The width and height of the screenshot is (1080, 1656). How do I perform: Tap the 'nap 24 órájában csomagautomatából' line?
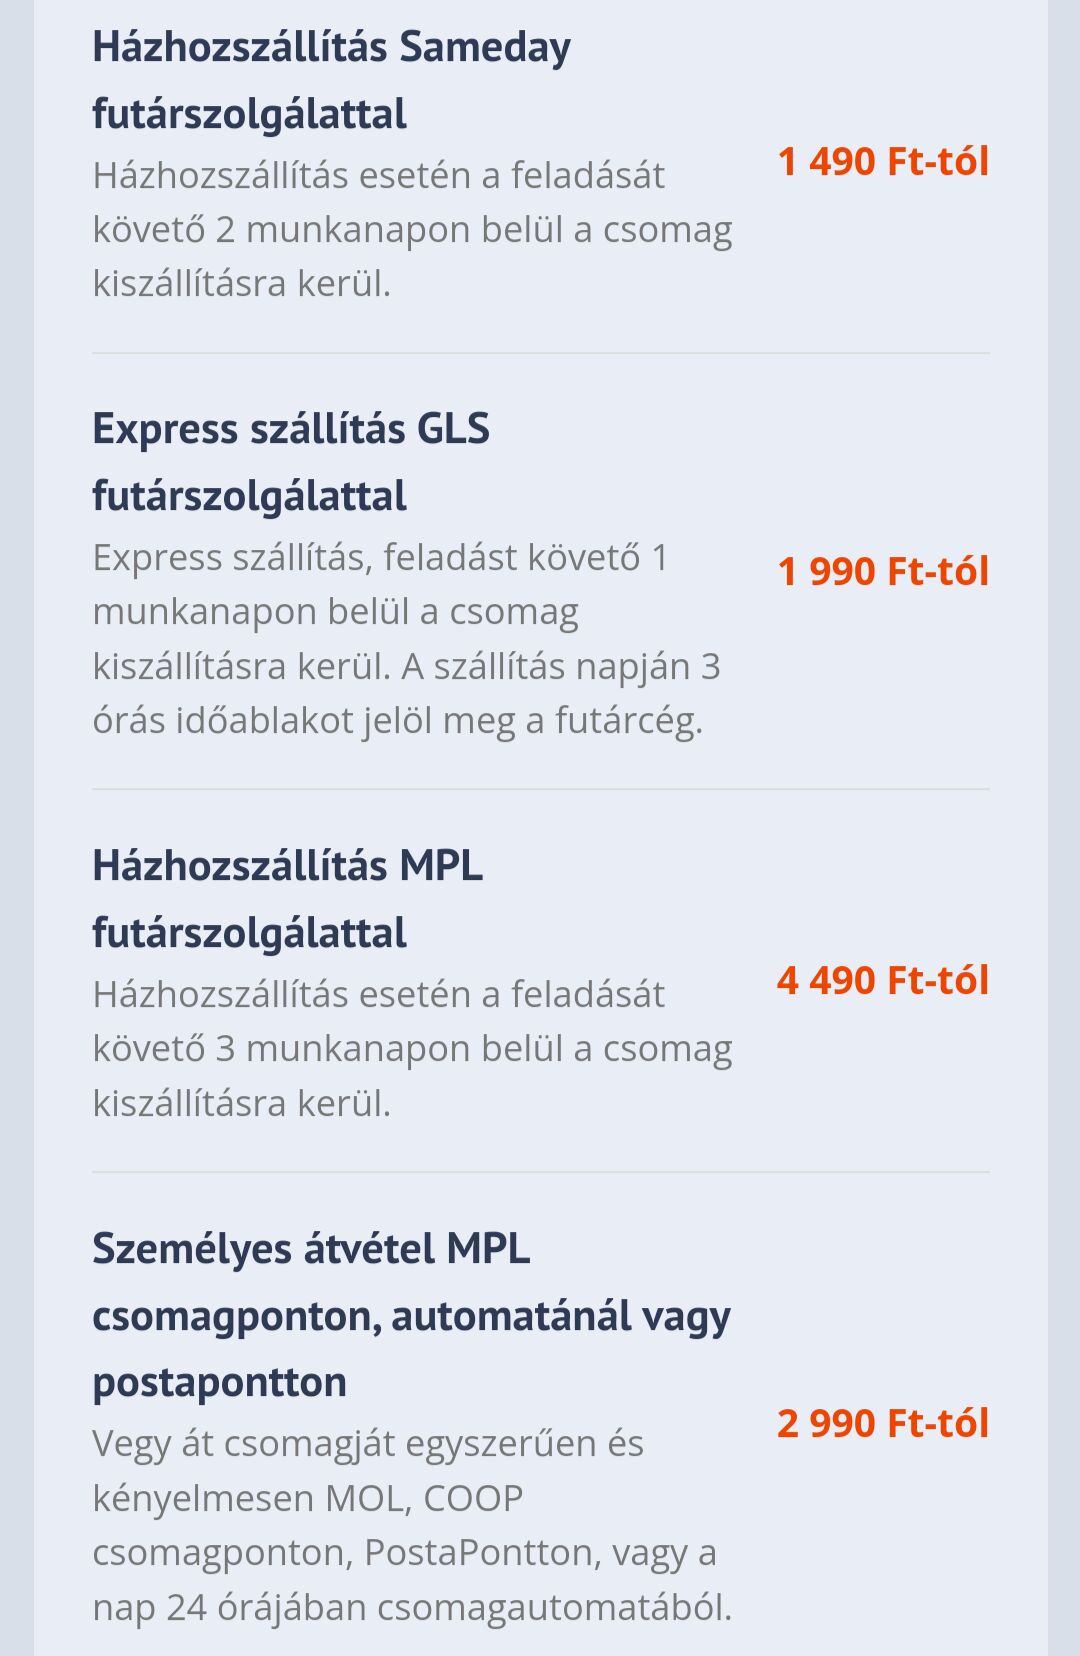[x=412, y=1607]
